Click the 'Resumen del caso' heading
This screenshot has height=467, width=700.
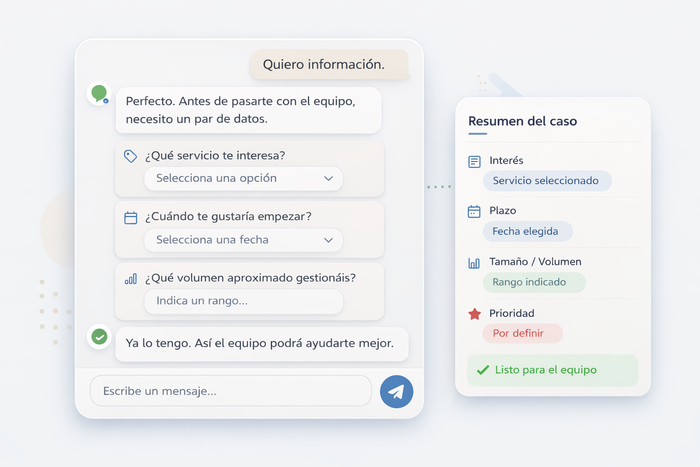tap(523, 121)
